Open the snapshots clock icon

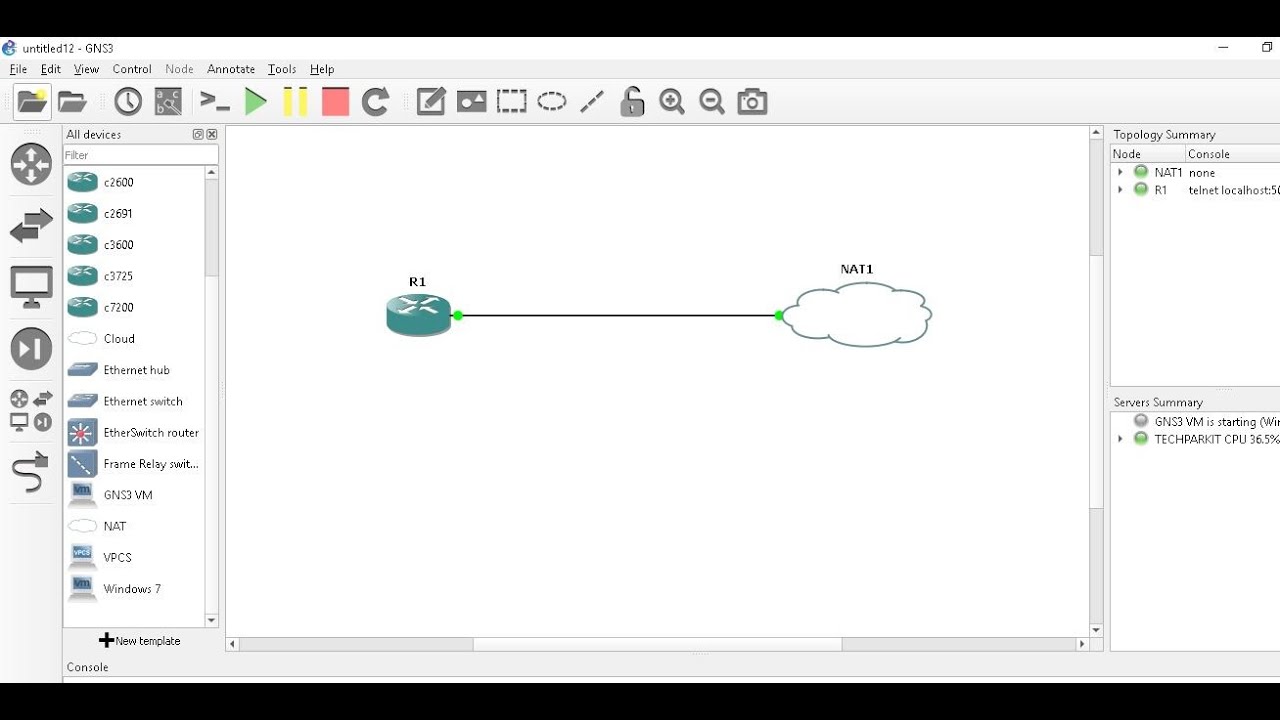click(128, 101)
